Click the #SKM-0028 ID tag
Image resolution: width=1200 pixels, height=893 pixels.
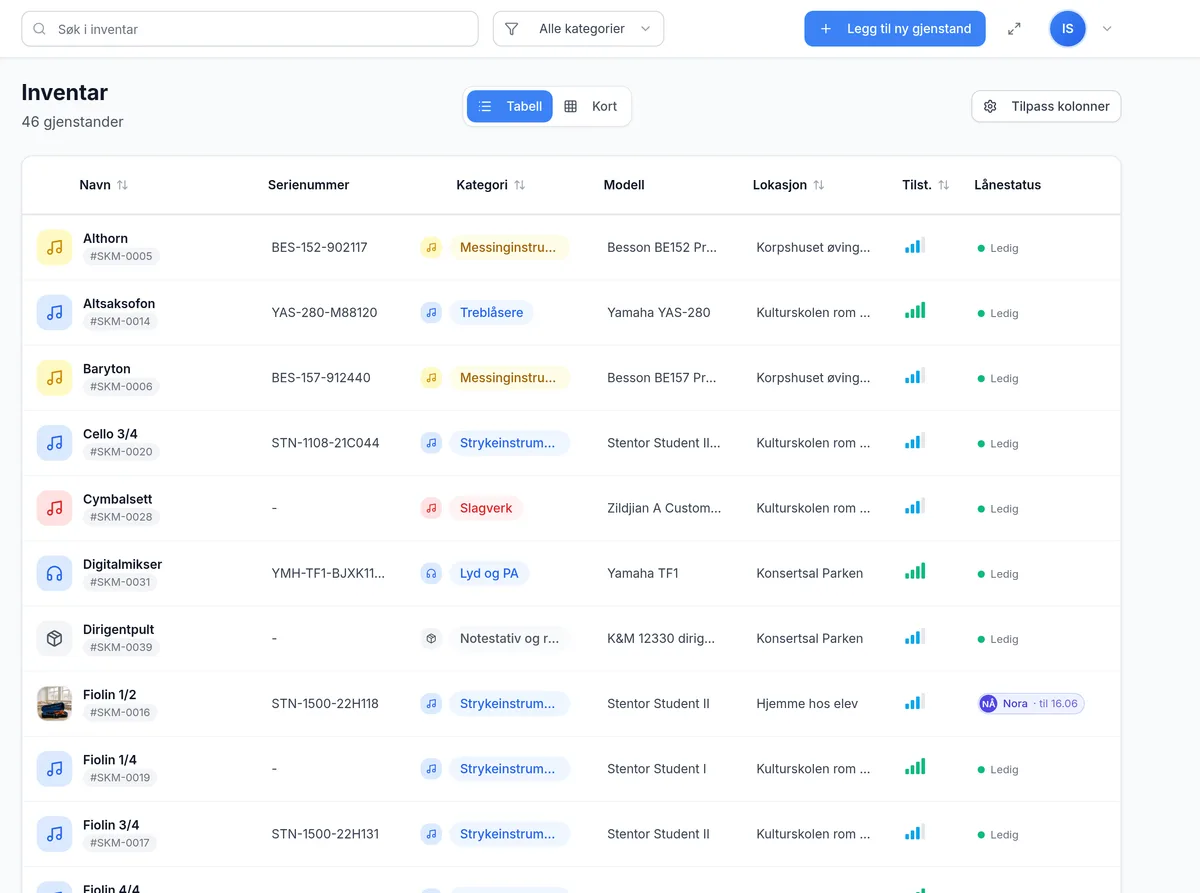click(x=121, y=517)
